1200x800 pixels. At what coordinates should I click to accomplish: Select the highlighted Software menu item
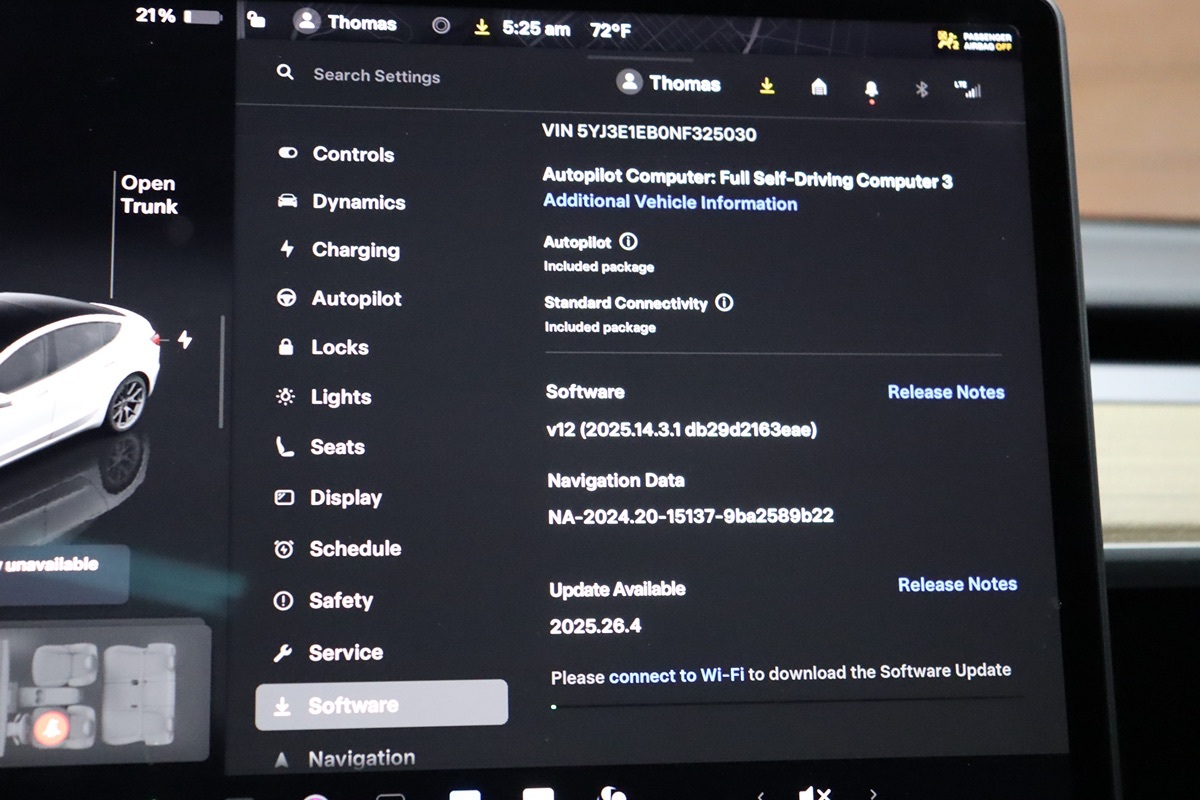pyautogui.click(x=381, y=705)
